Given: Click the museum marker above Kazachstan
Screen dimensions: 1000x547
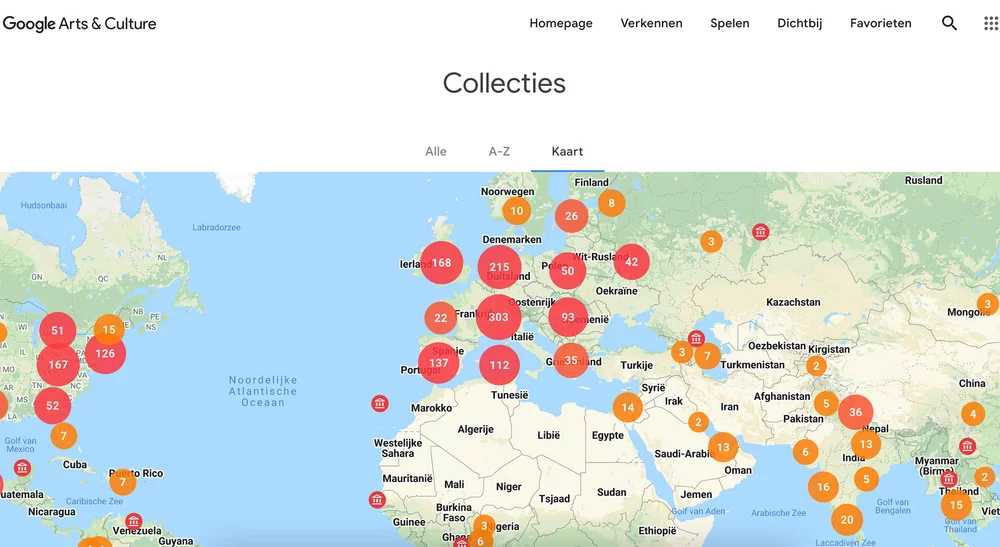Looking at the screenshot, I should pyautogui.click(x=761, y=232).
